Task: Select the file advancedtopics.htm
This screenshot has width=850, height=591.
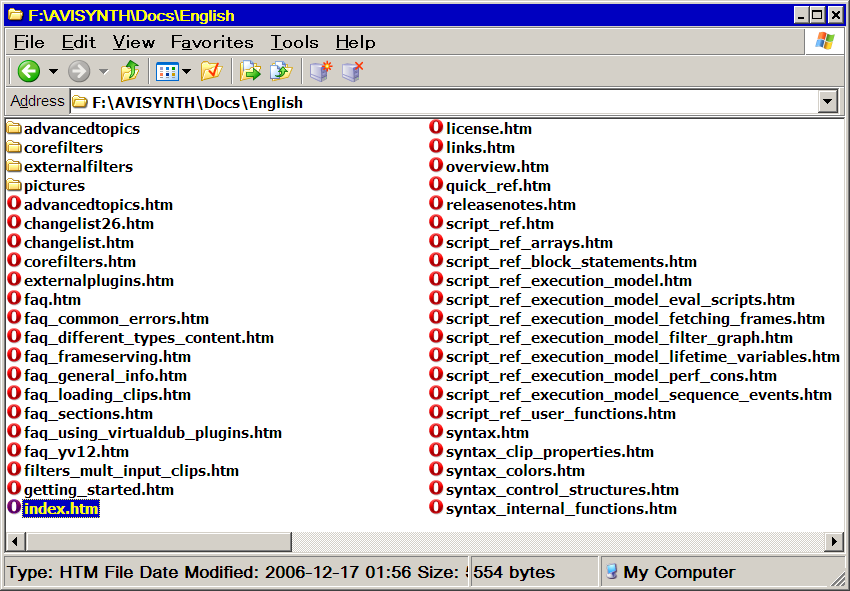Action: [98, 204]
